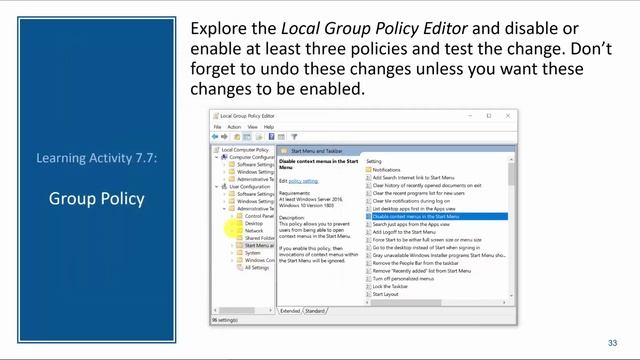Select Local Computer Policy root node
Image resolution: width=640 pixels, height=360 pixels.
pos(245,150)
